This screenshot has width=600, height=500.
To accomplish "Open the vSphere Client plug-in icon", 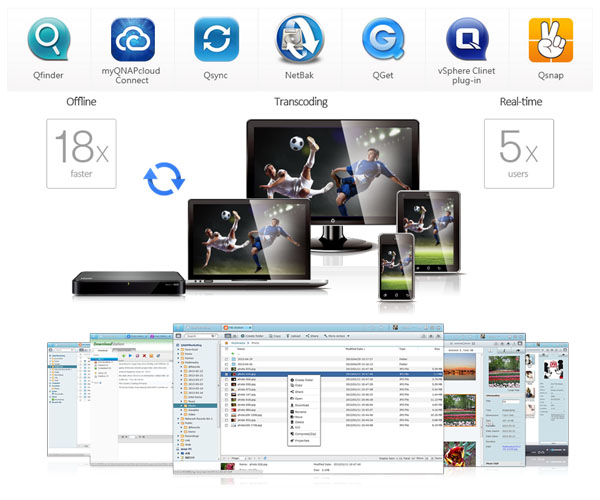I will click(467, 39).
